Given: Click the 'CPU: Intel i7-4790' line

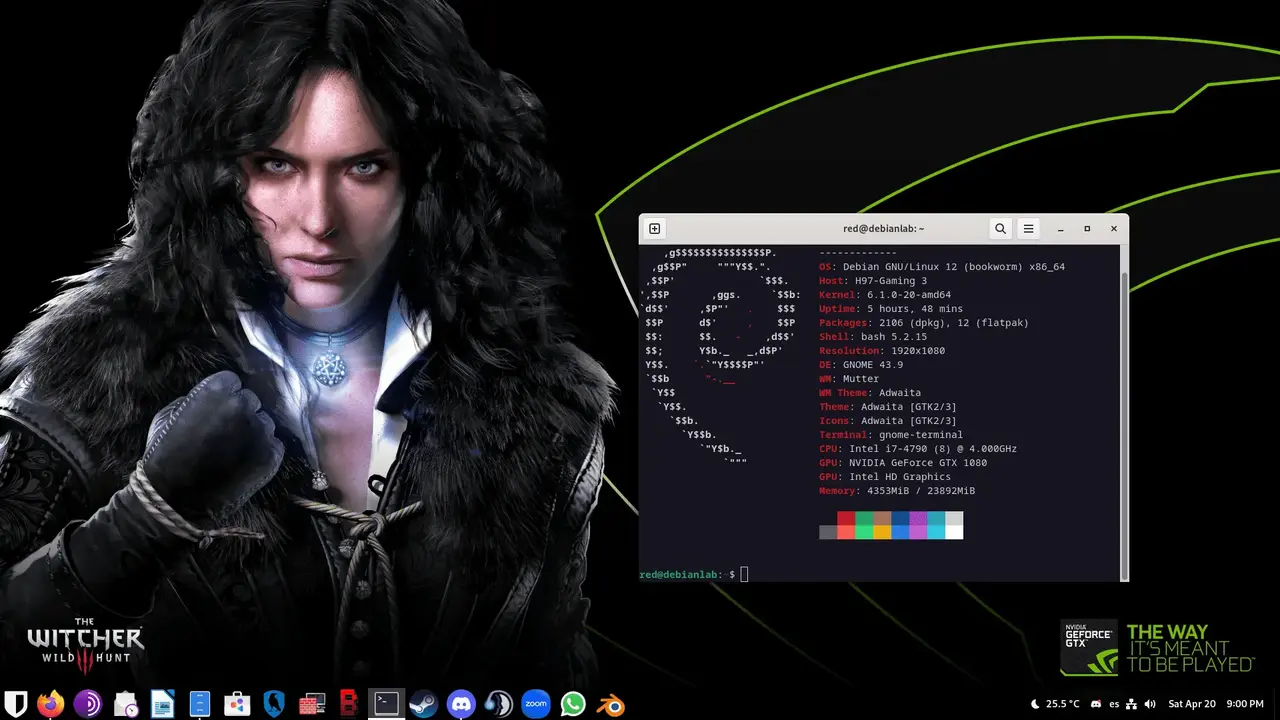Looking at the screenshot, I should pyautogui.click(x=918, y=449).
